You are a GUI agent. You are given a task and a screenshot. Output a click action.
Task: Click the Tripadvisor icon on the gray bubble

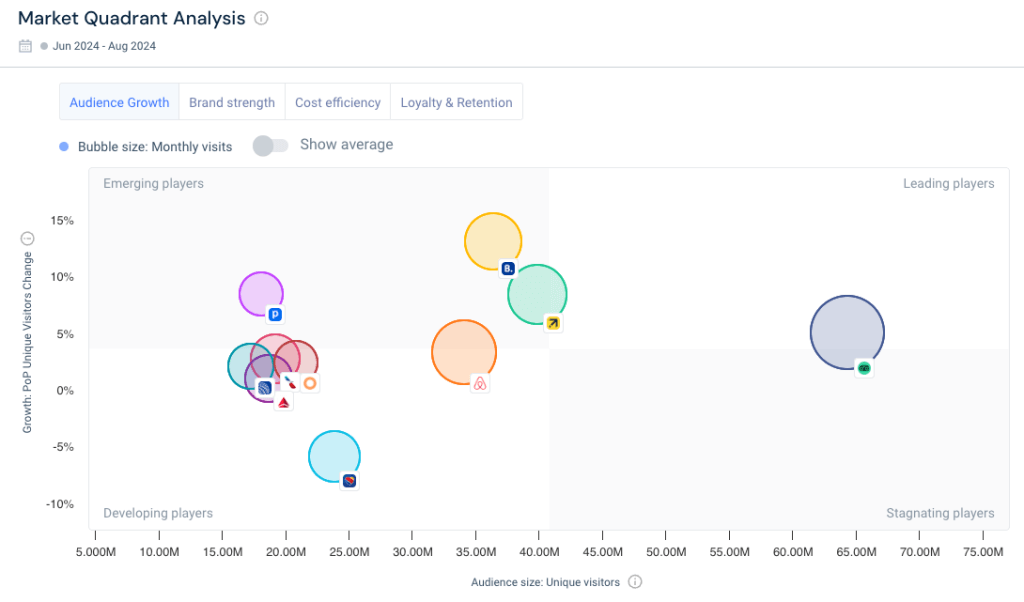[x=862, y=367]
